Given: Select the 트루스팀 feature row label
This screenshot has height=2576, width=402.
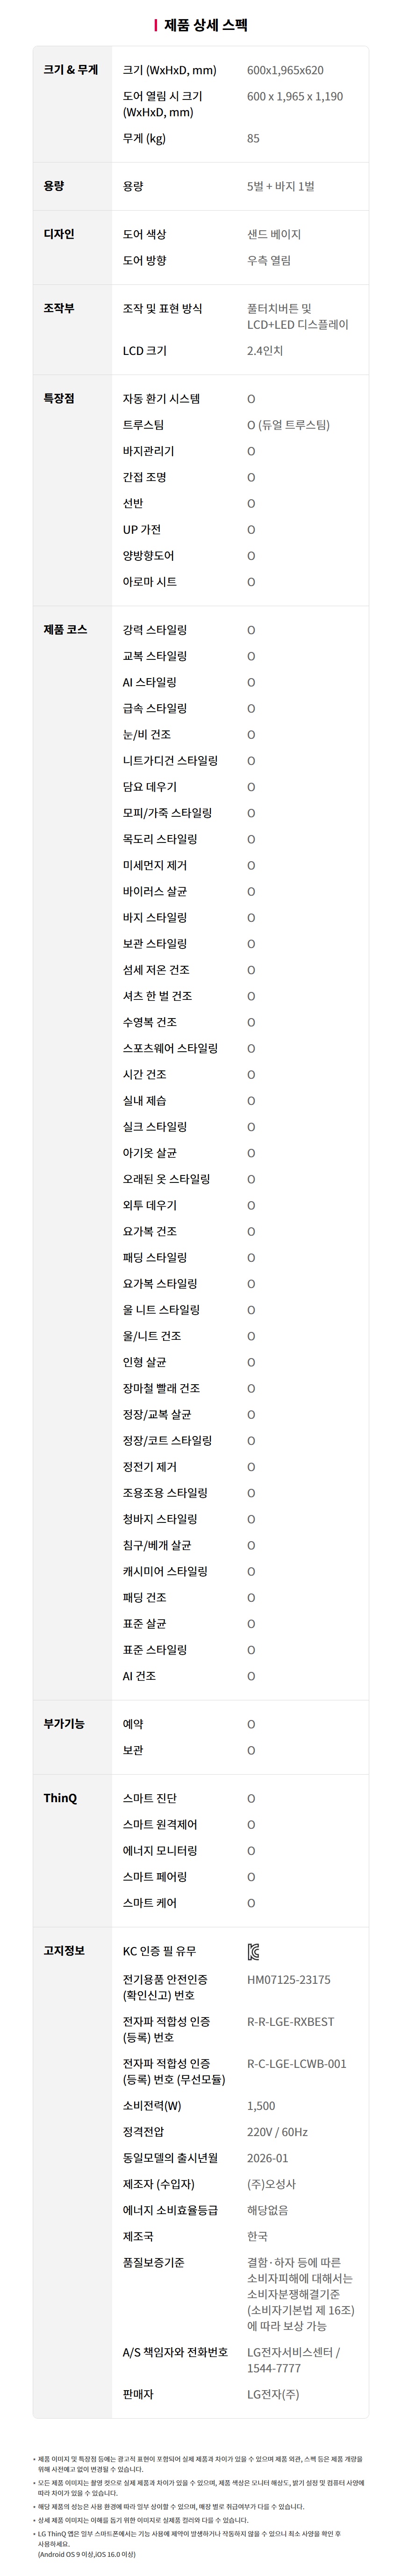Looking at the screenshot, I should [143, 425].
